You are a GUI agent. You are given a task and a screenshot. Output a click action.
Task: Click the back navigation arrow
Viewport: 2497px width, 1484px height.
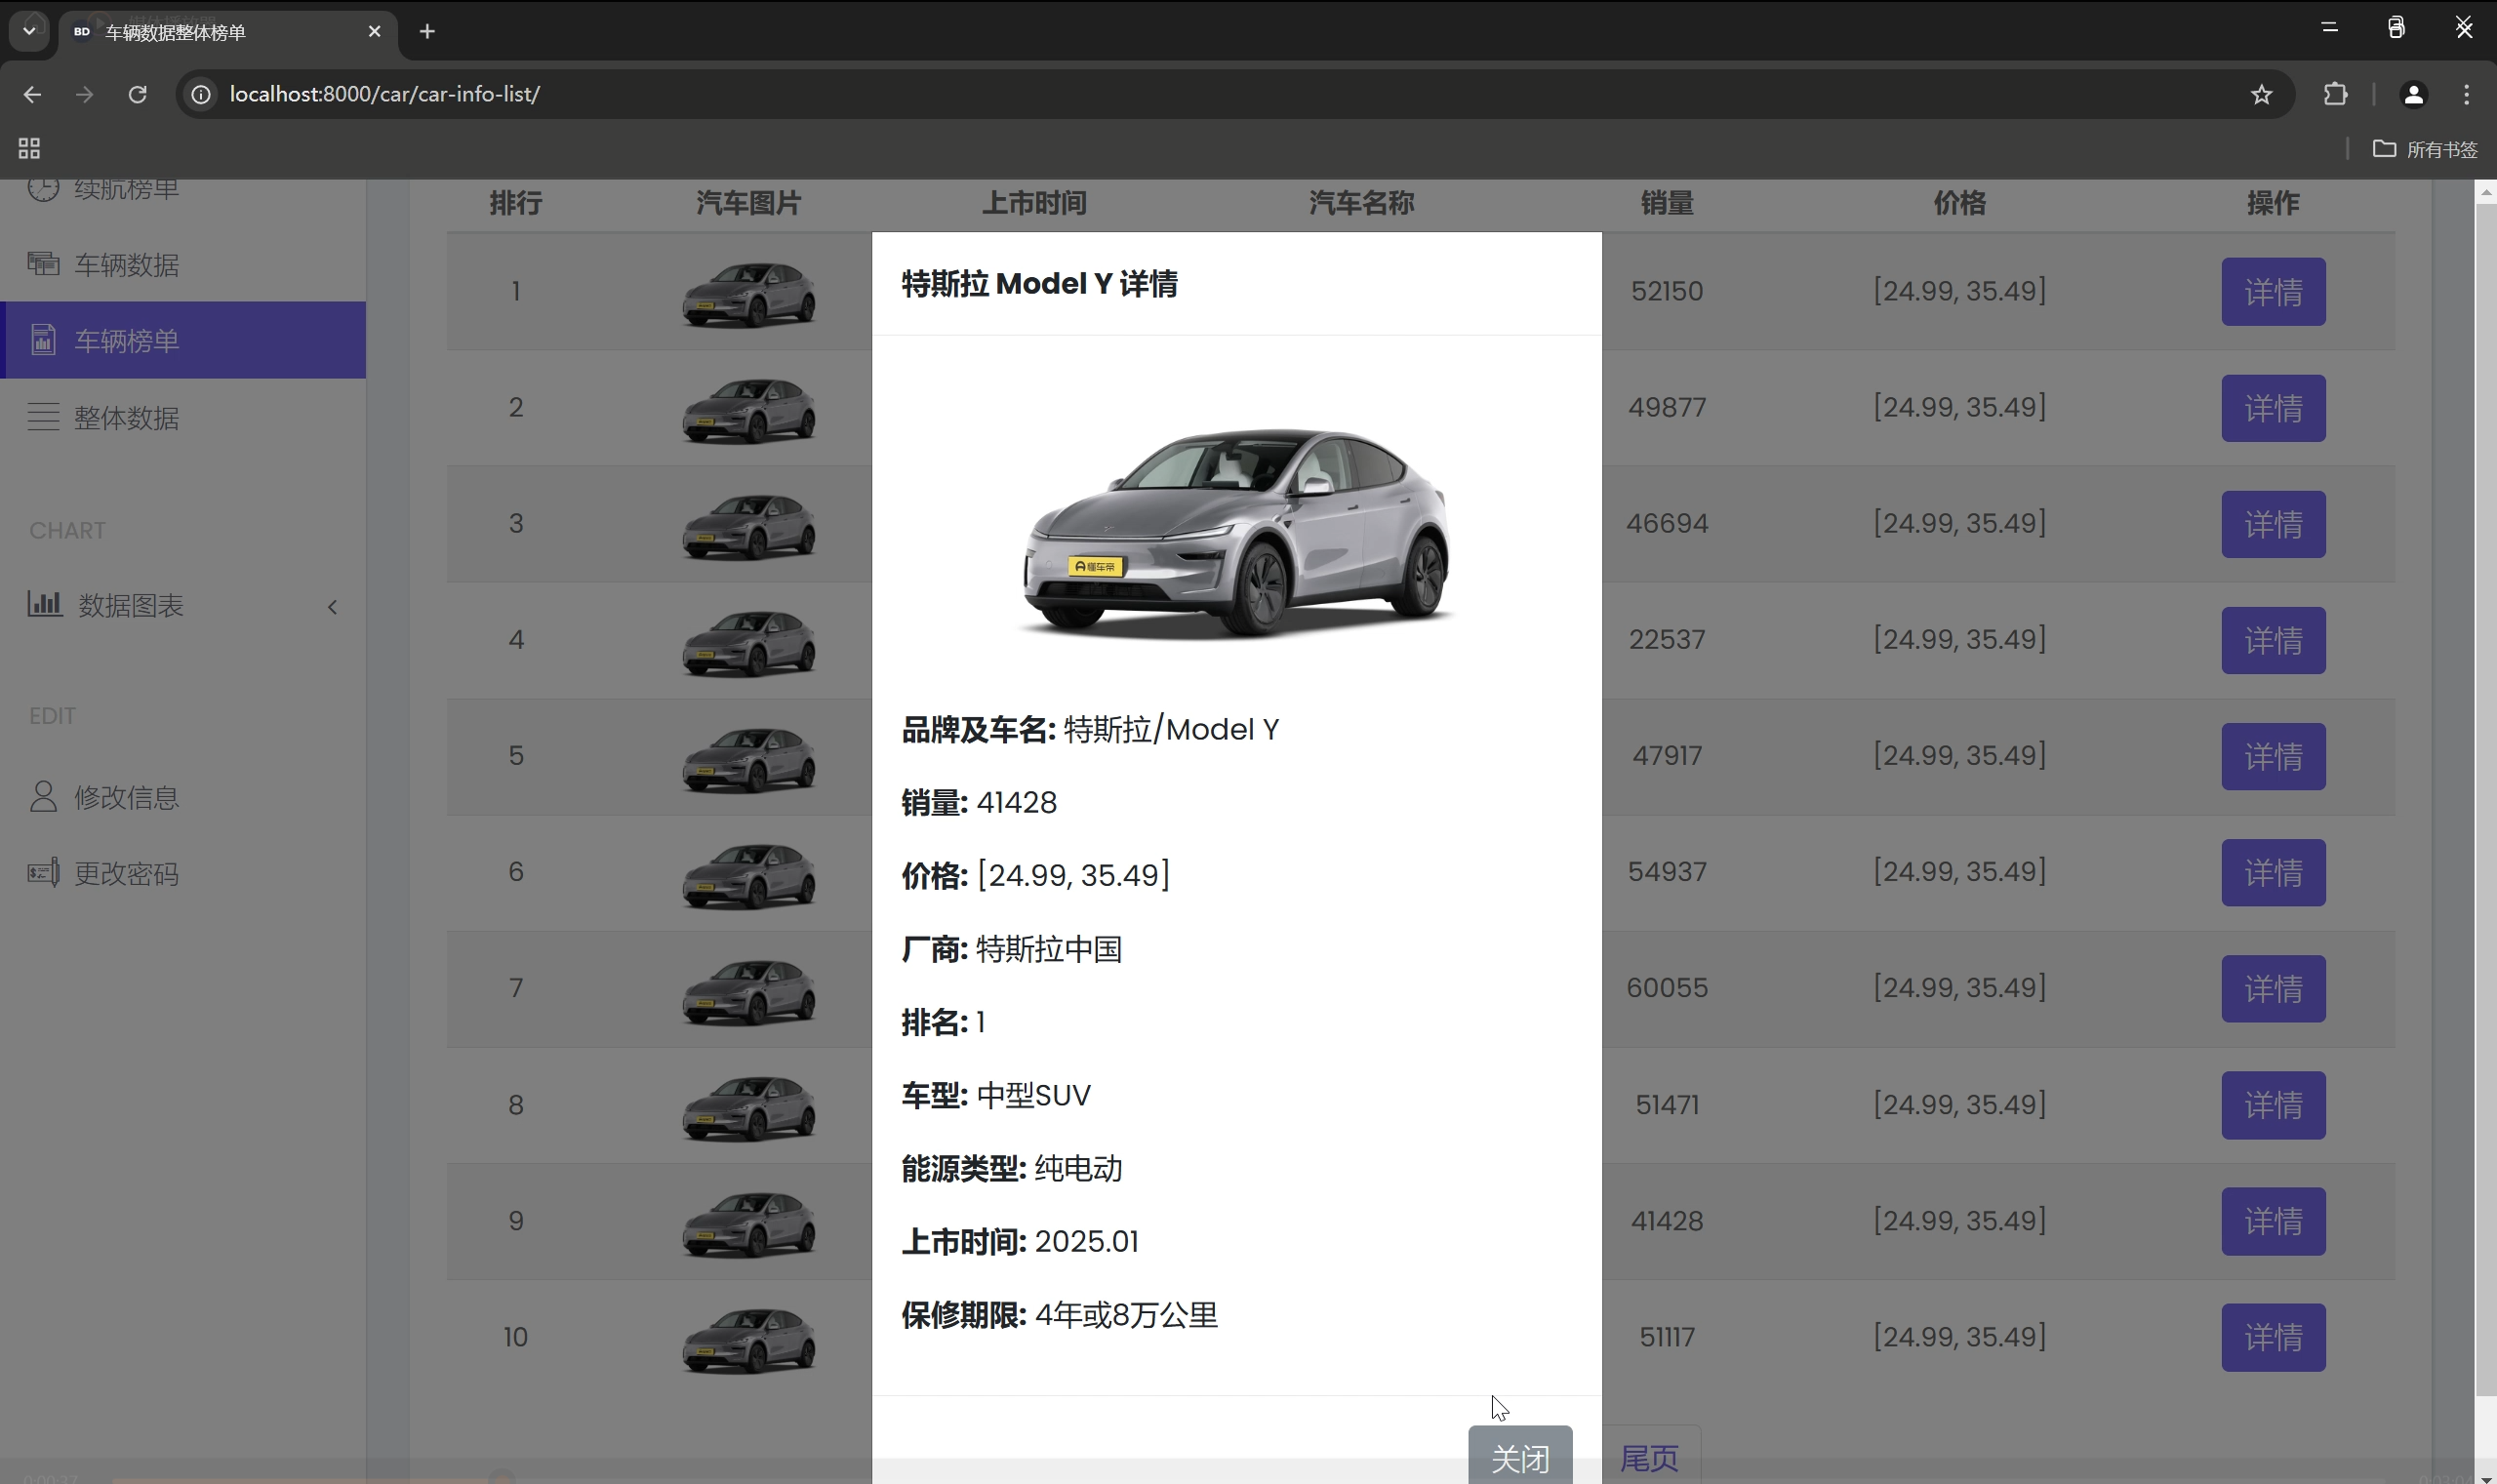[32, 94]
